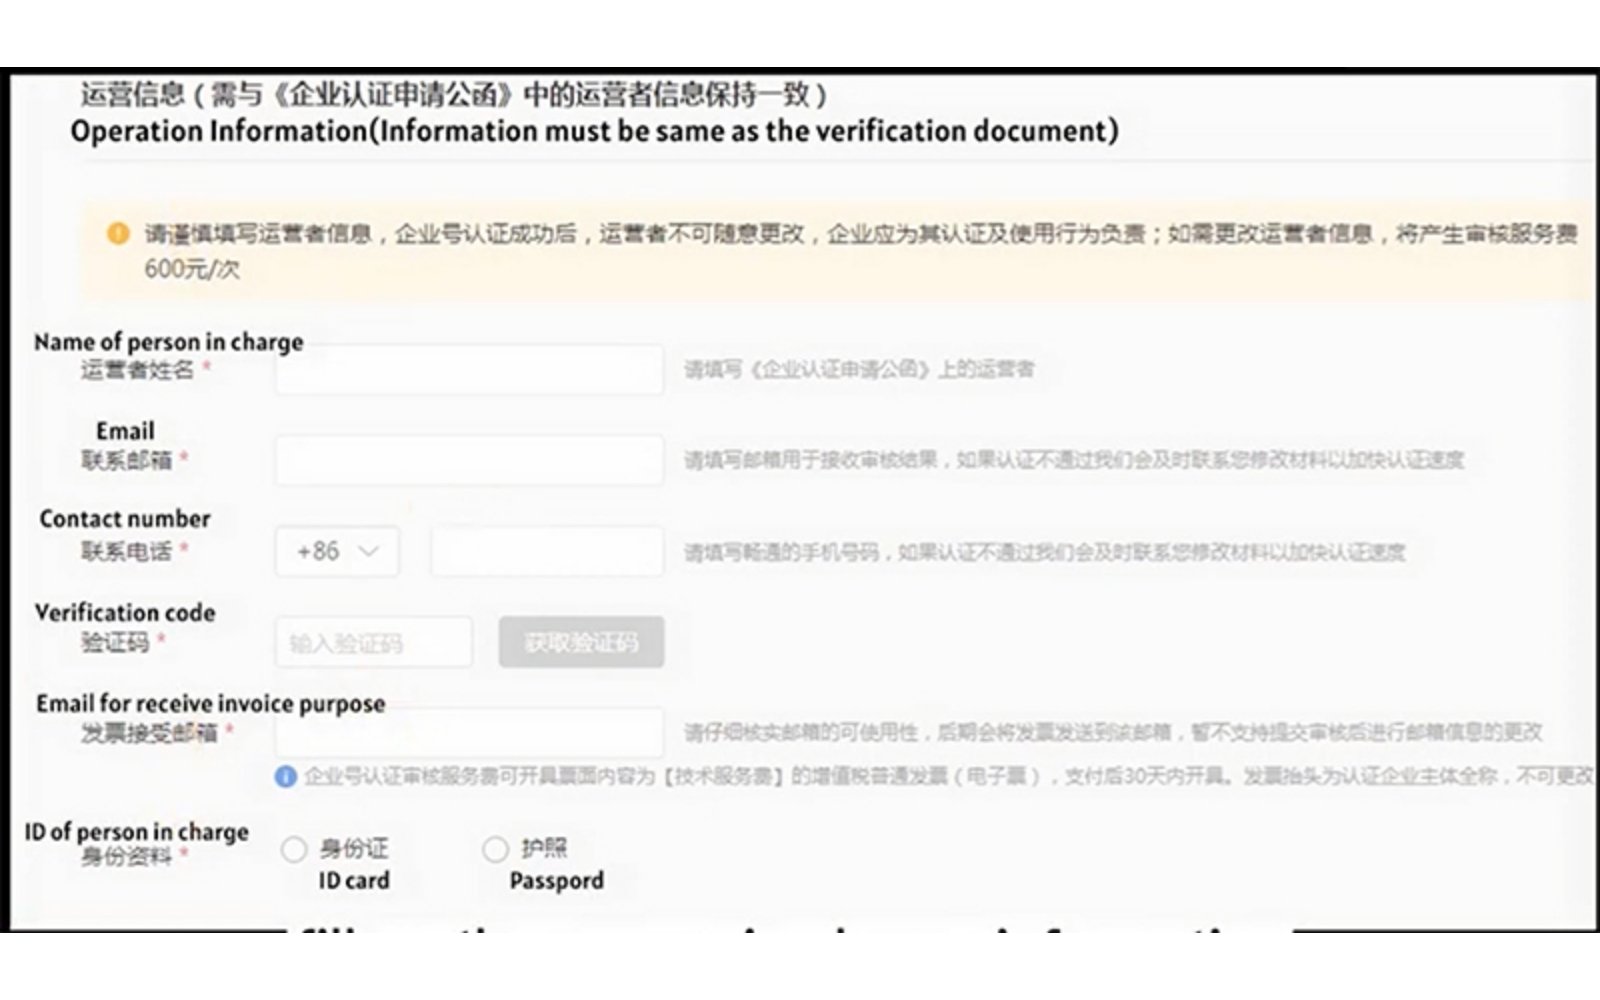Select the ID card radio button

click(293, 850)
